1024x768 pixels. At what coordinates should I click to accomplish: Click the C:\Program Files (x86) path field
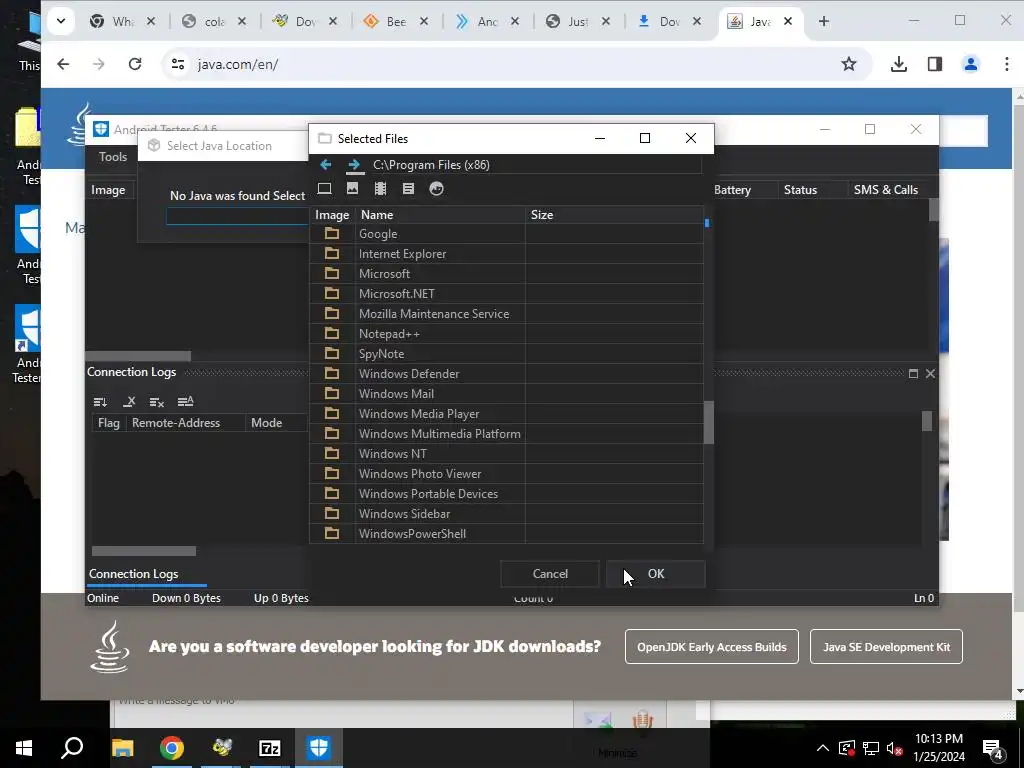[x=536, y=165]
